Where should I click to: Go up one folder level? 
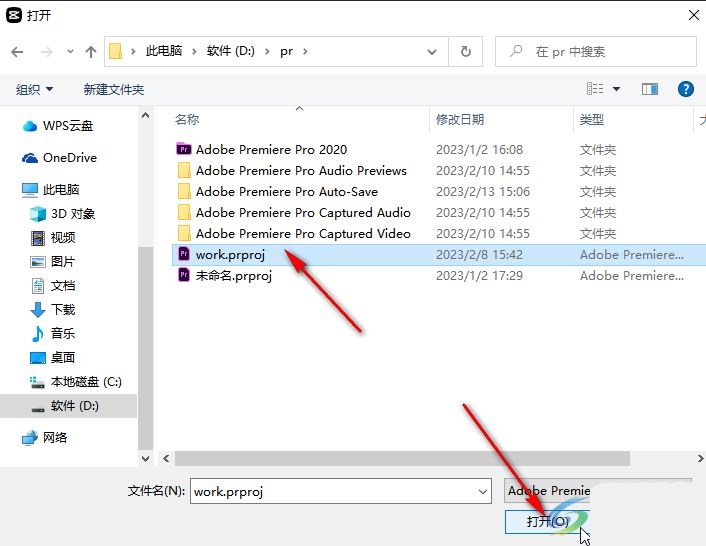(91, 52)
